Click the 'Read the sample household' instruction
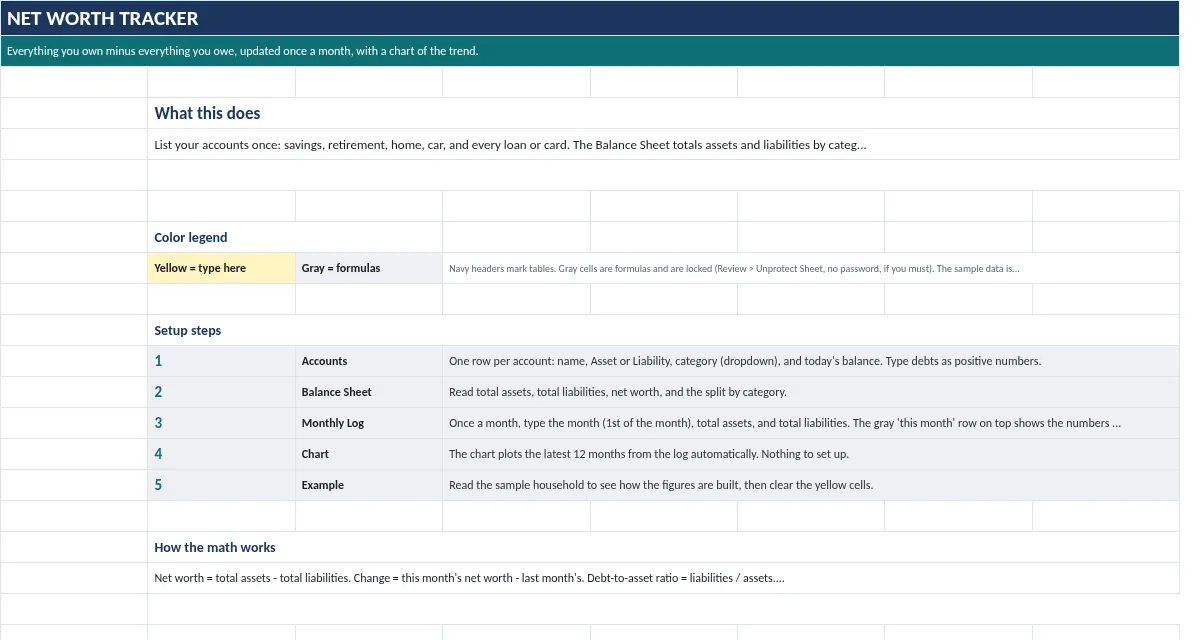This screenshot has width=1200, height=640. (811, 485)
